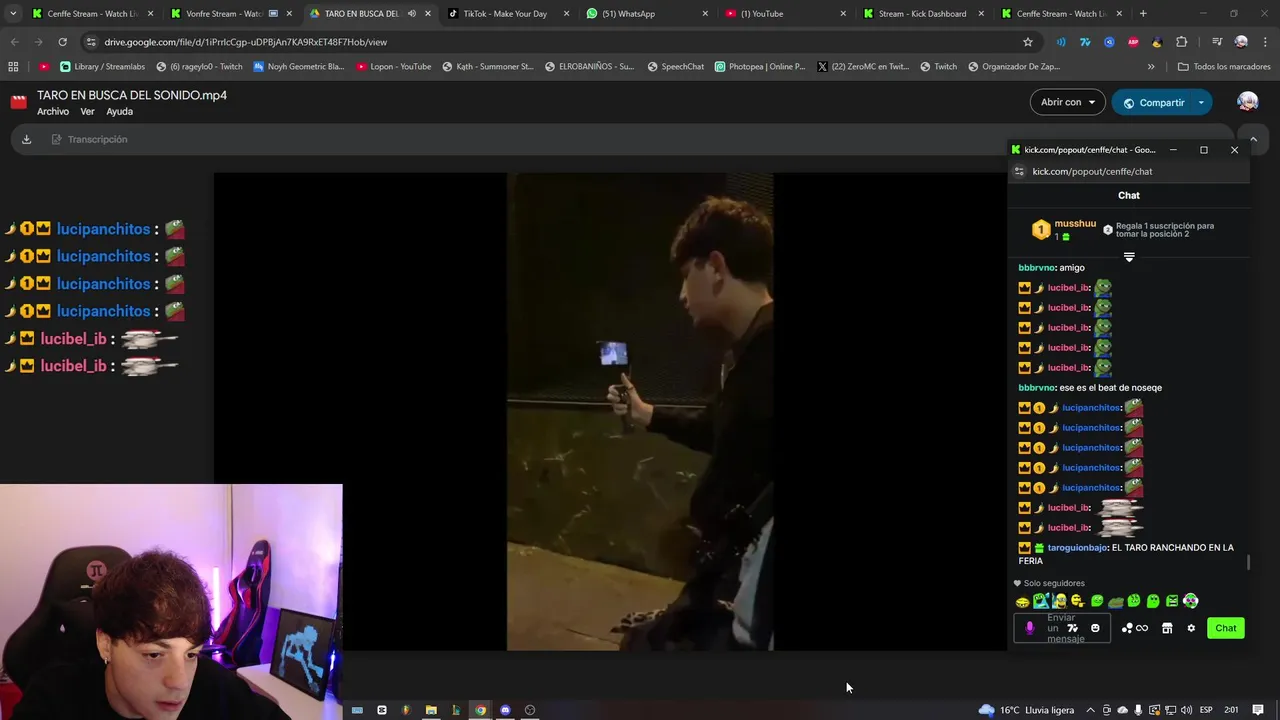Mute audio on TARO EN BUSCA tab

tap(411, 14)
